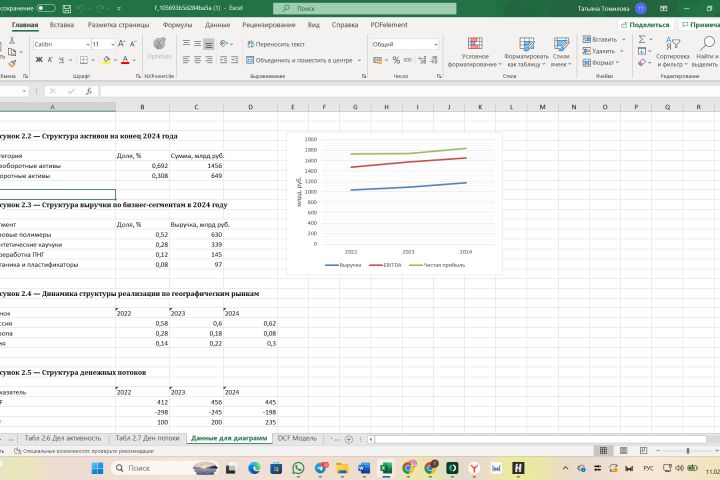Select Normal view in status bar
The width and height of the screenshot is (720, 480).
pos(603,451)
